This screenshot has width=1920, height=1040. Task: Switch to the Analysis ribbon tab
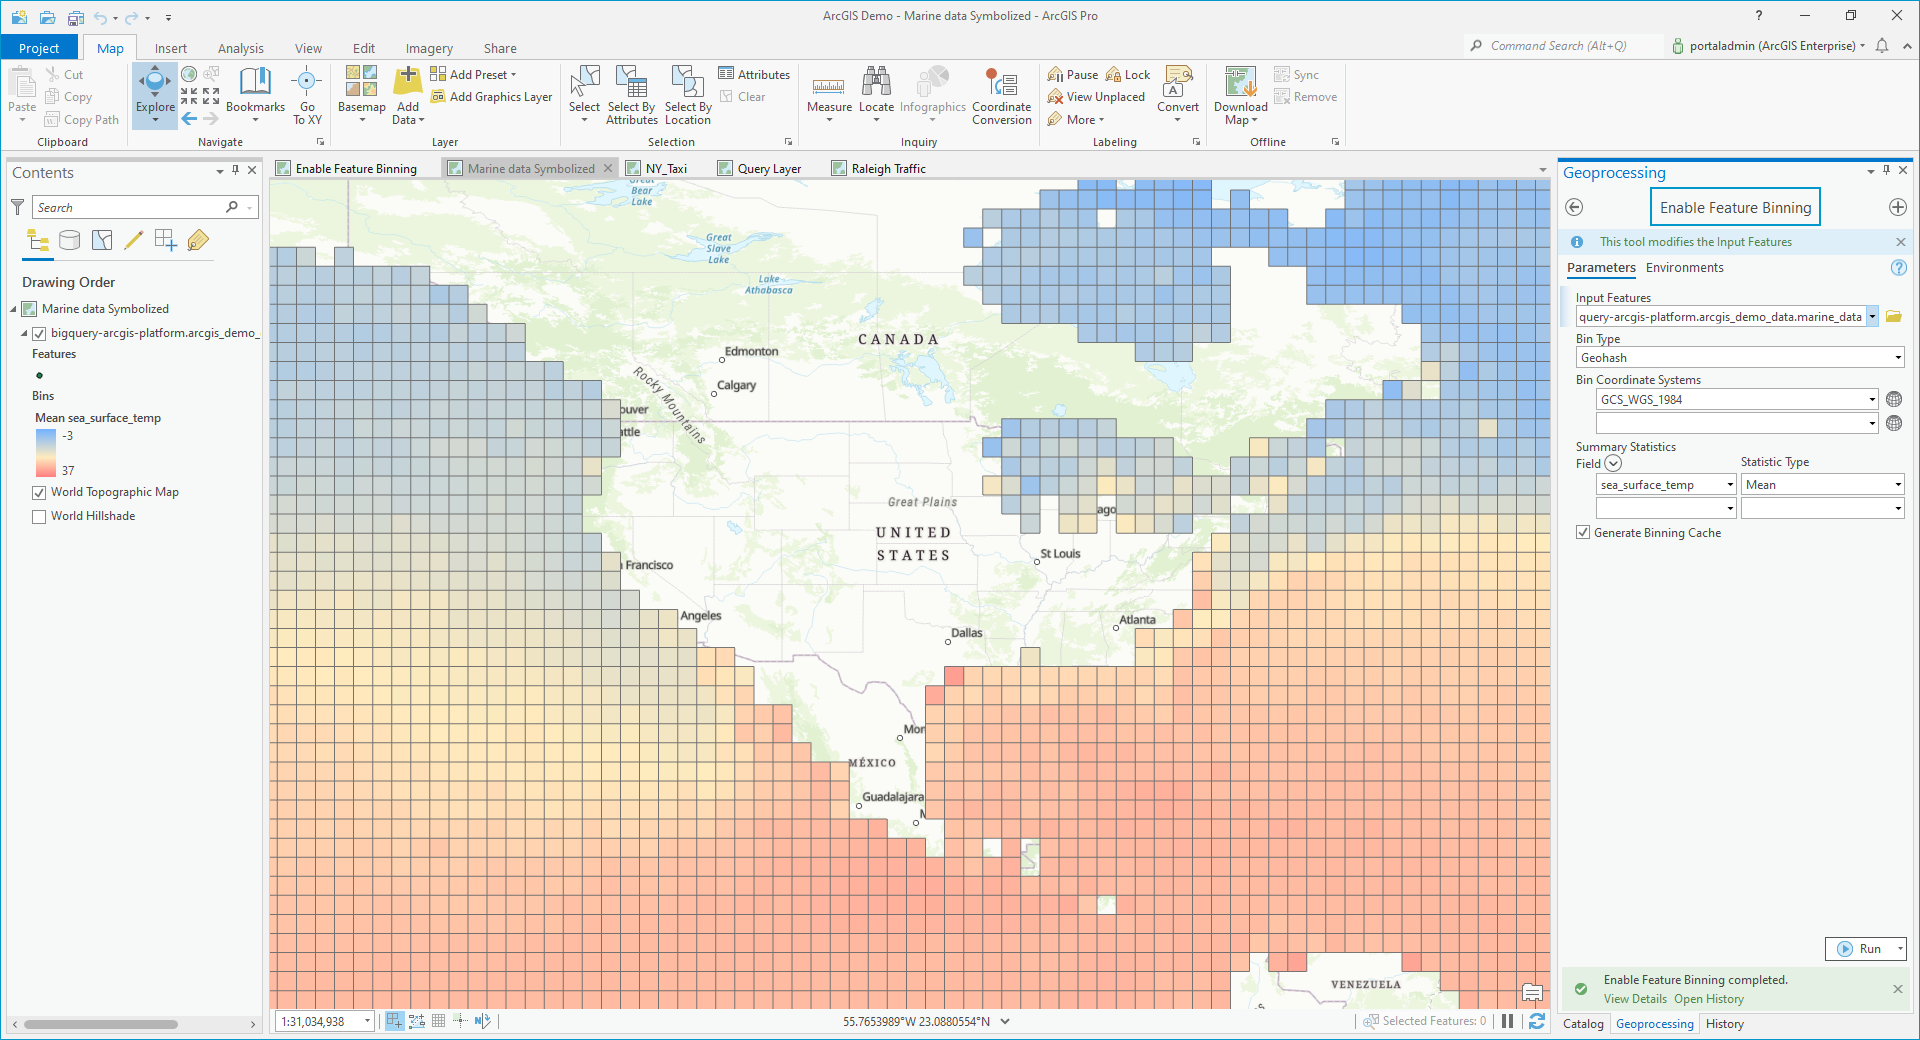click(240, 48)
